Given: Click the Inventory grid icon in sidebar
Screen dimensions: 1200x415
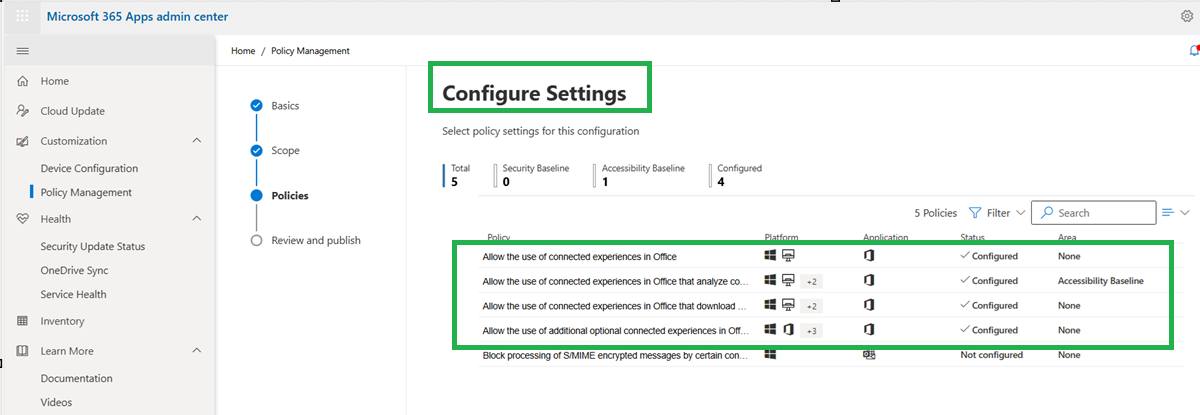Looking at the screenshot, I should [22, 321].
